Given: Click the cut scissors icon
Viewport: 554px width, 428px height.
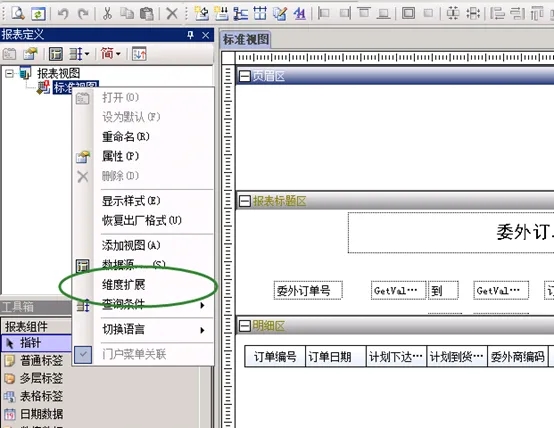Looking at the screenshot, I should [107, 13].
